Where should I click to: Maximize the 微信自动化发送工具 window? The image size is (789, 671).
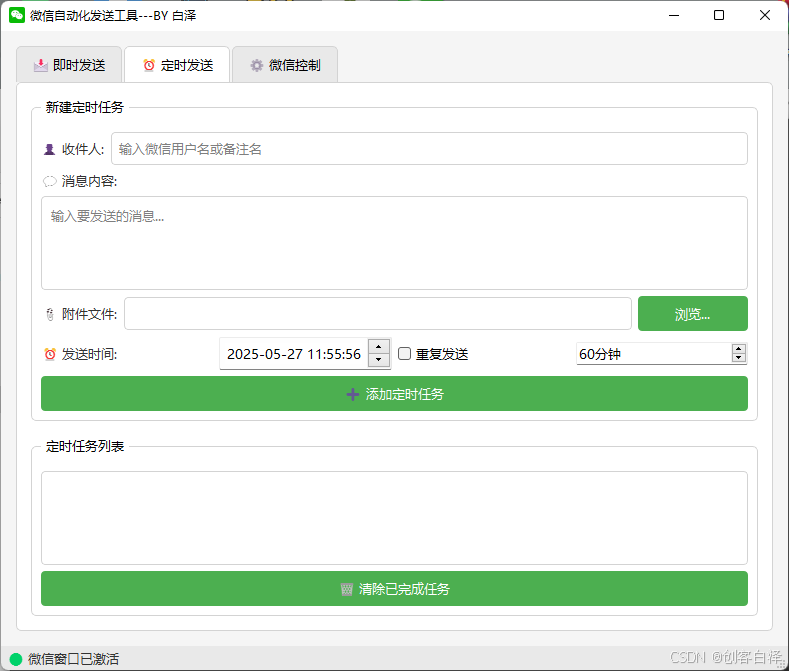[x=719, y=16]
